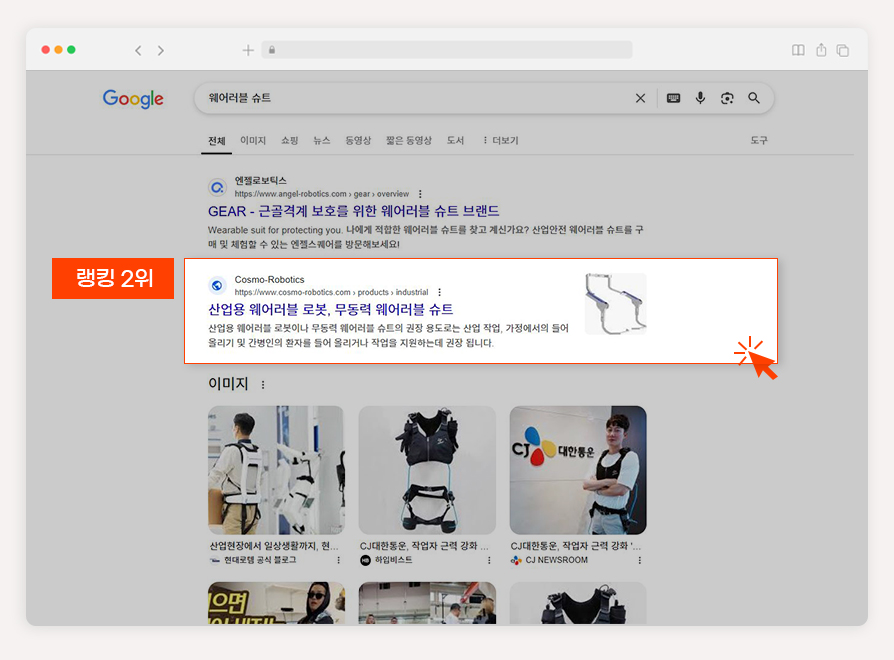This screenshot has width=894, height=660.
Task: Open the 도구 search tools
Action: pyautogui.click(x=759, y=140)
